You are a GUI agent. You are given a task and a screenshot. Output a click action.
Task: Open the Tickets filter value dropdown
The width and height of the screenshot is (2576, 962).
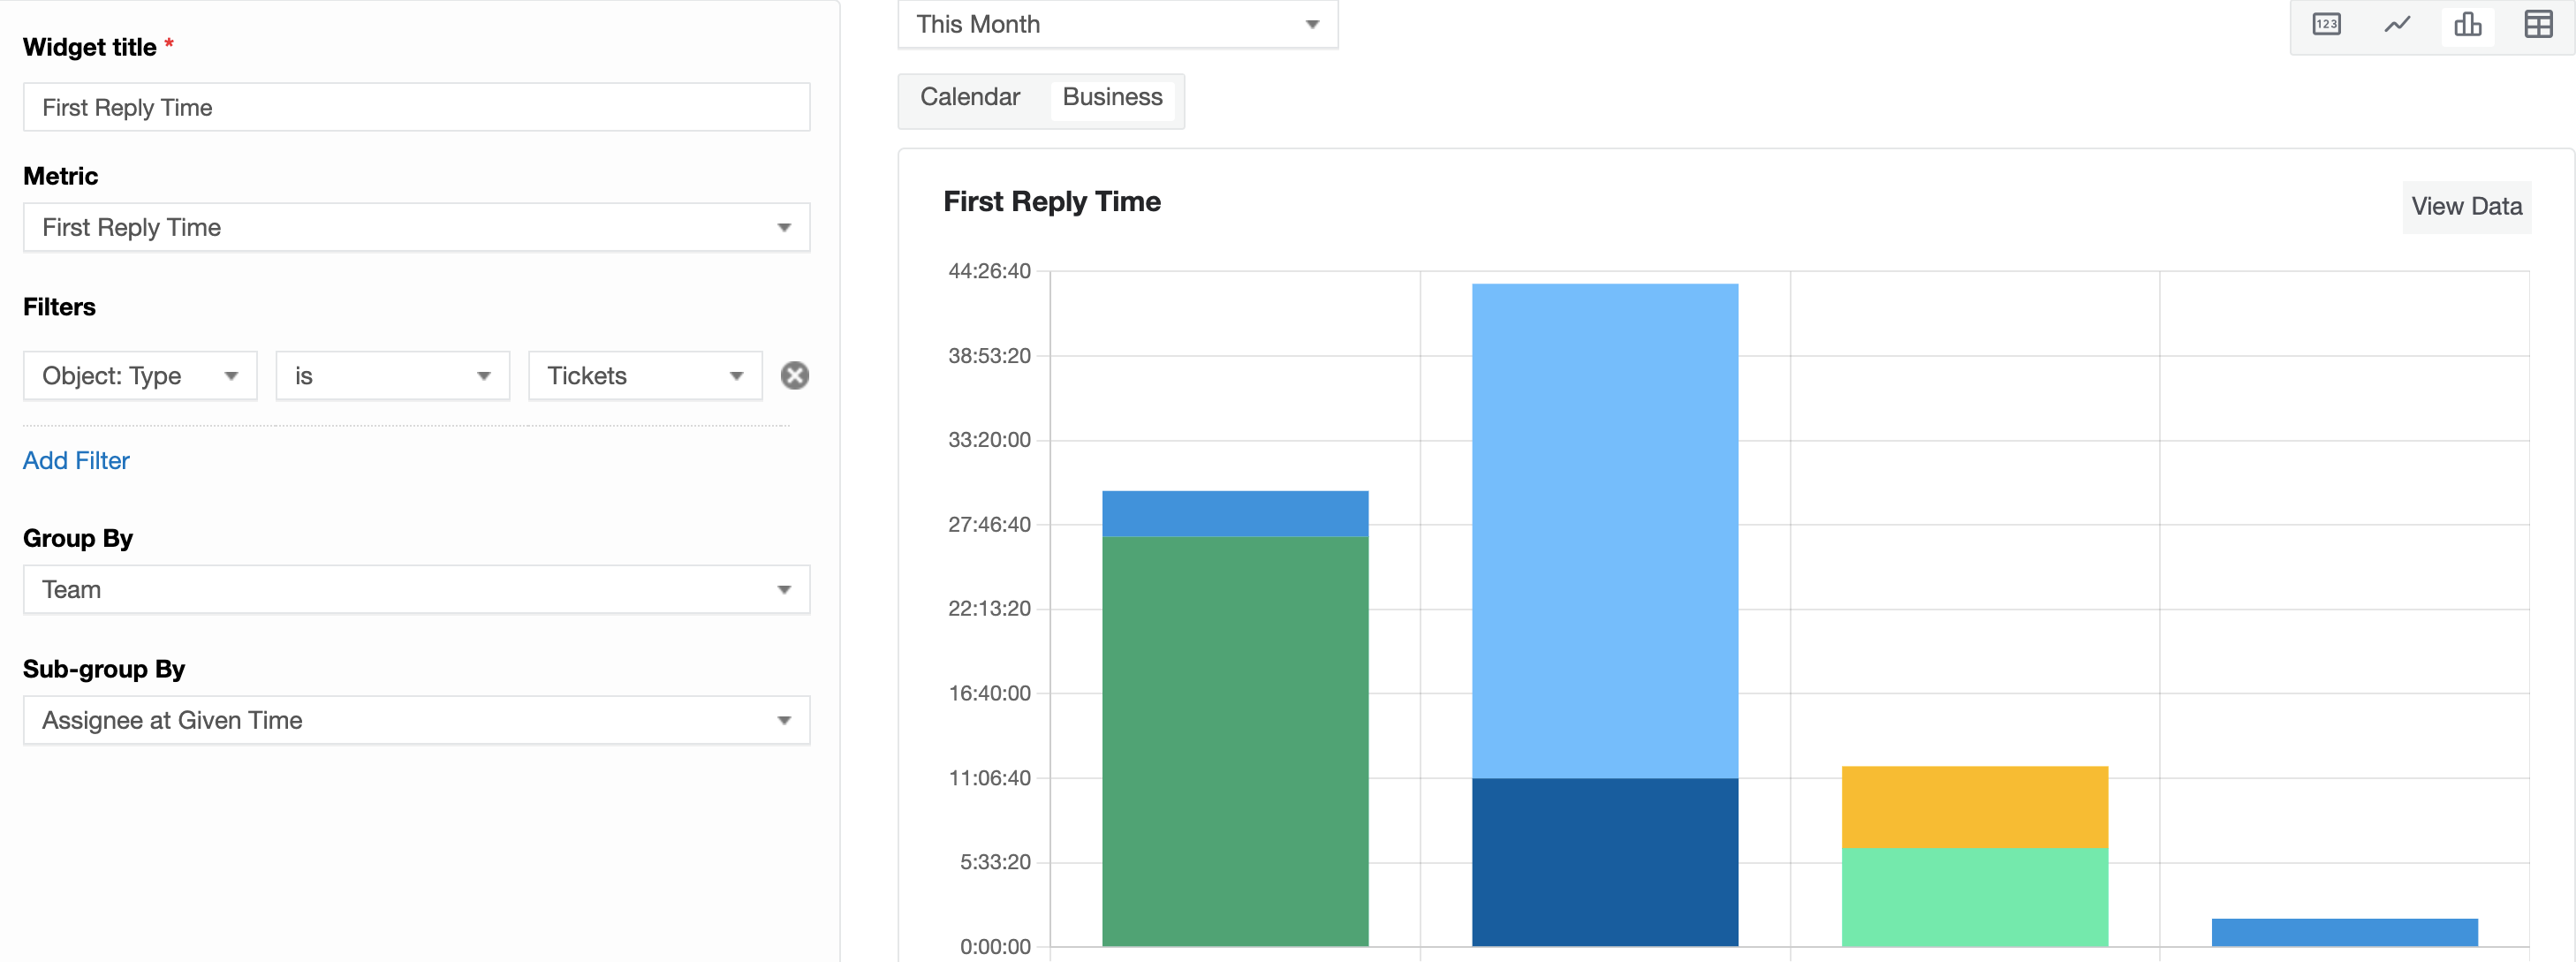645,376
